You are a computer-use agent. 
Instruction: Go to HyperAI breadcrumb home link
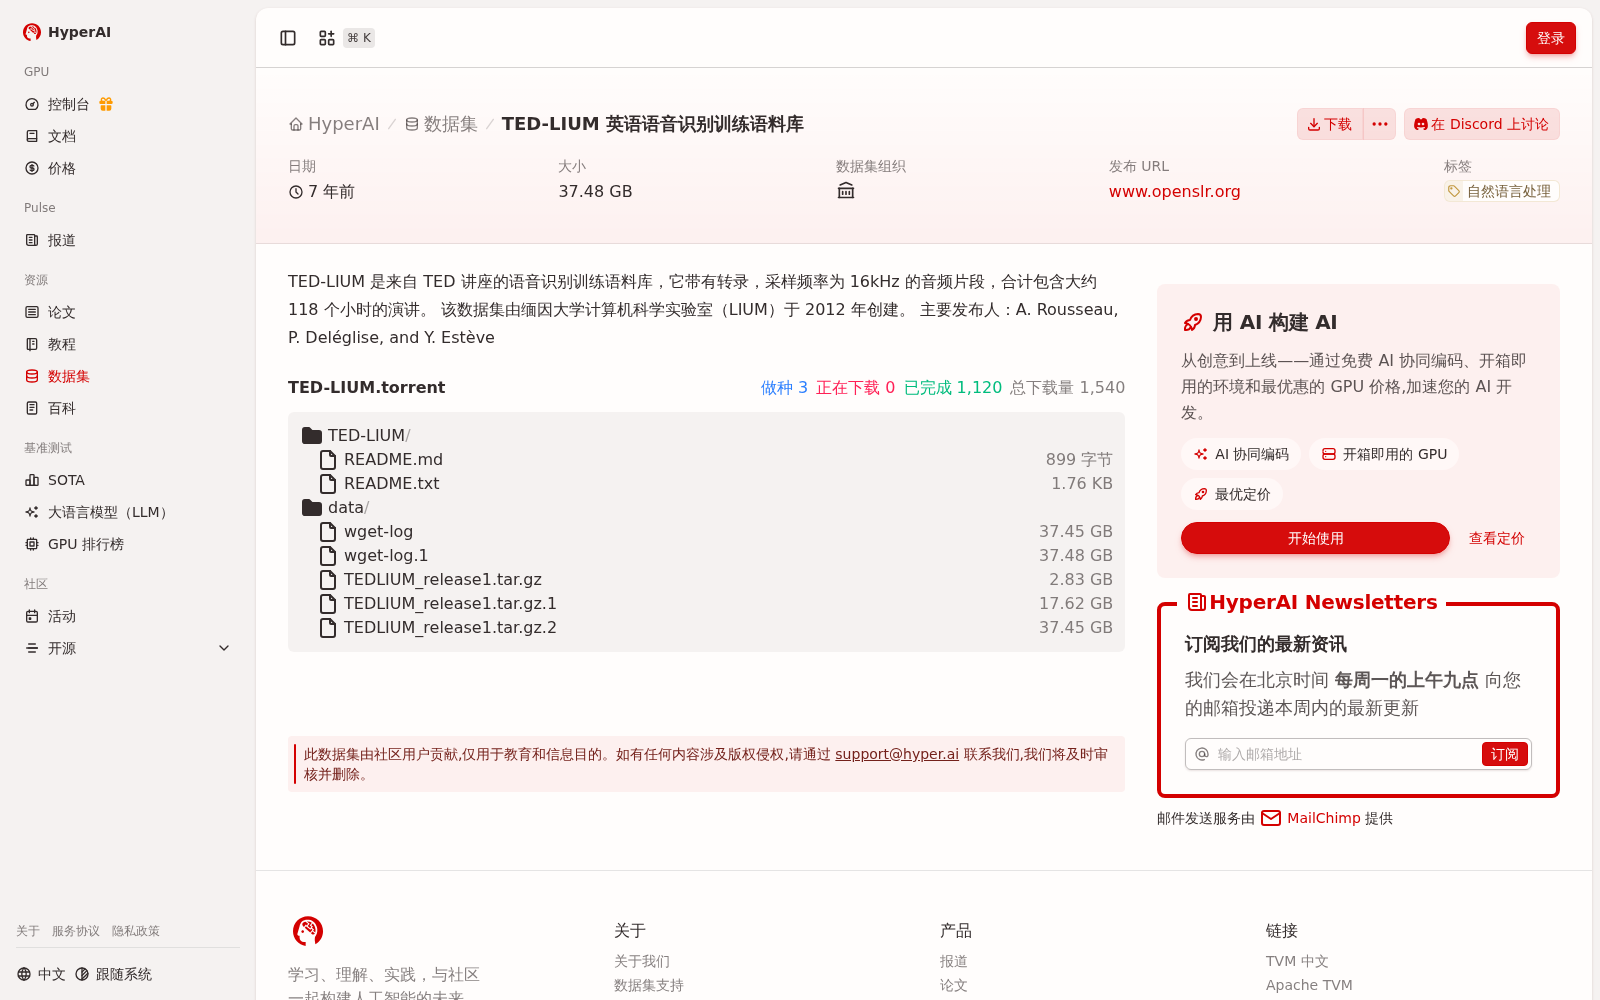tap(334, 124)
